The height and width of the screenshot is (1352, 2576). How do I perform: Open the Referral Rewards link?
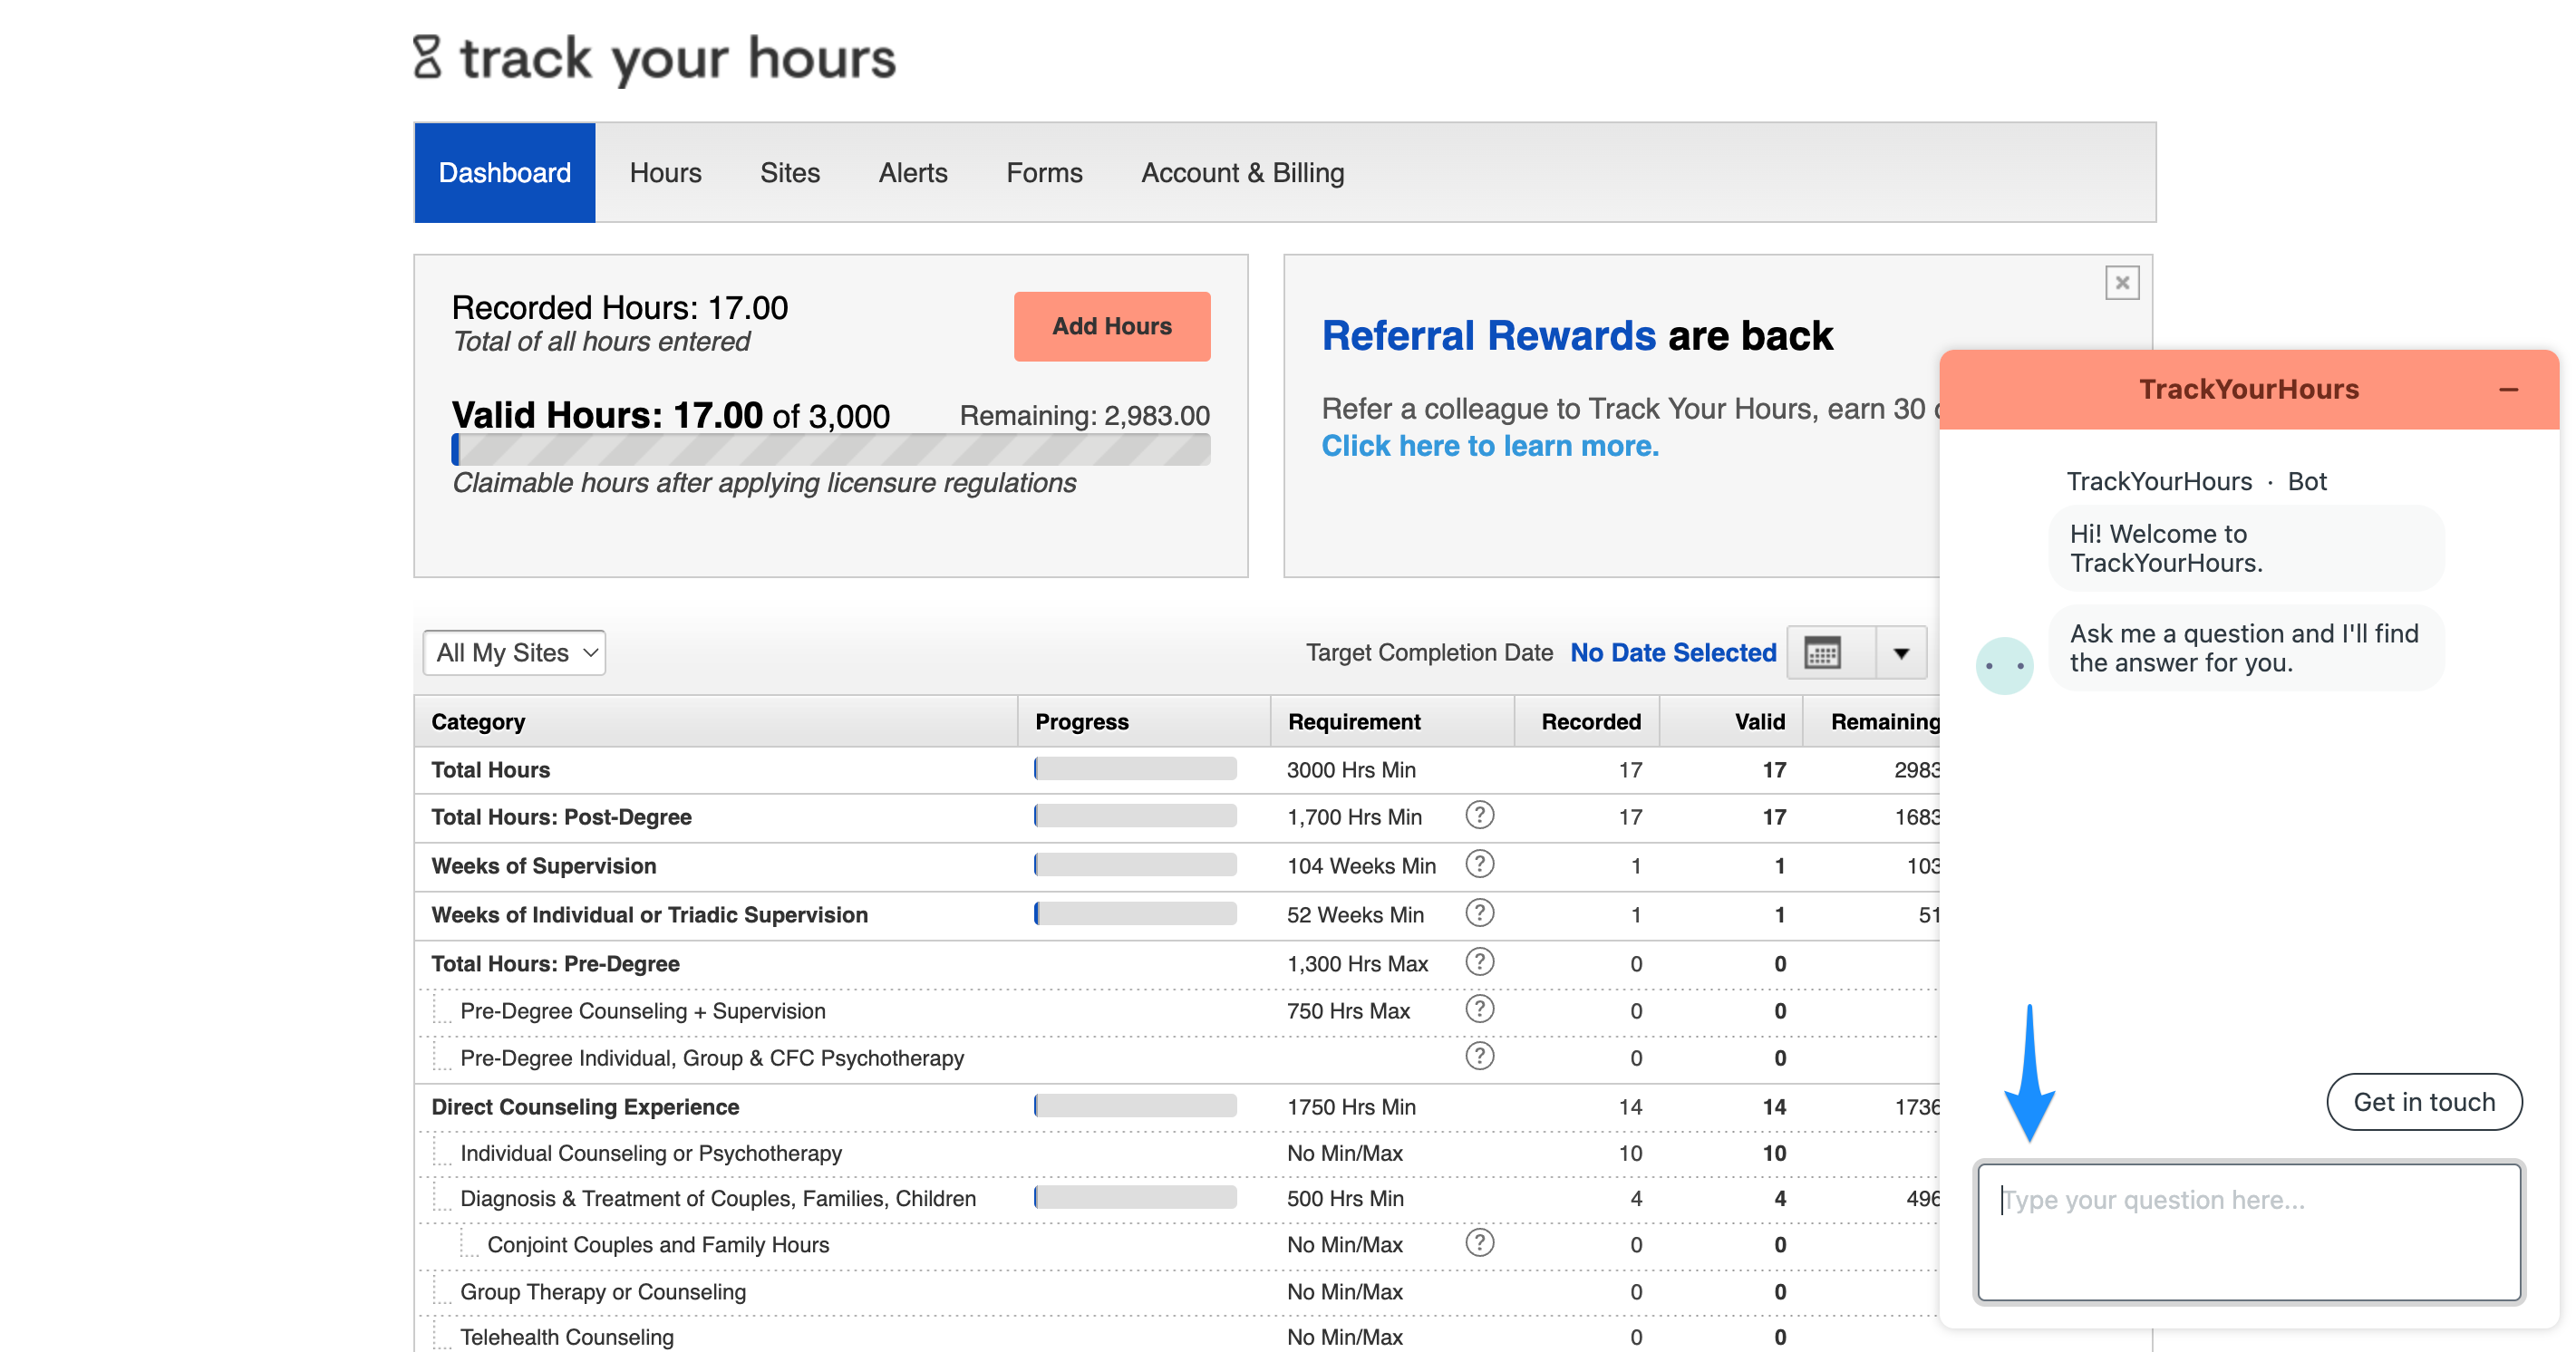point(1488,336)
